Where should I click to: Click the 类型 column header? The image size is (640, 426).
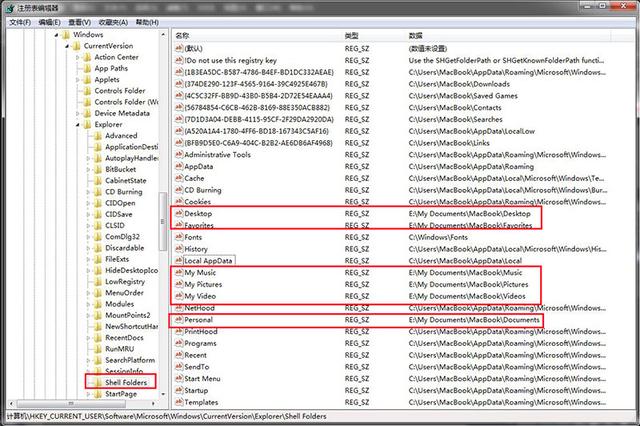click(374, 36)
